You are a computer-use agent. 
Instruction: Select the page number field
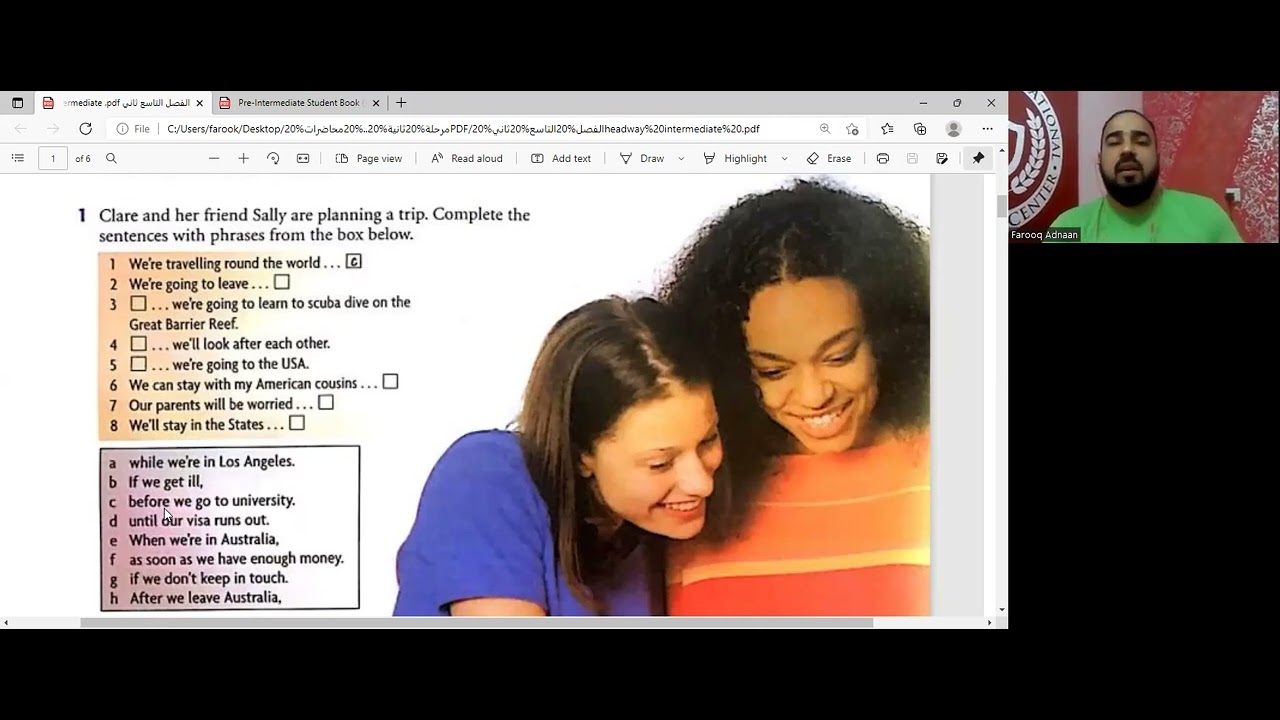[53, 158]
